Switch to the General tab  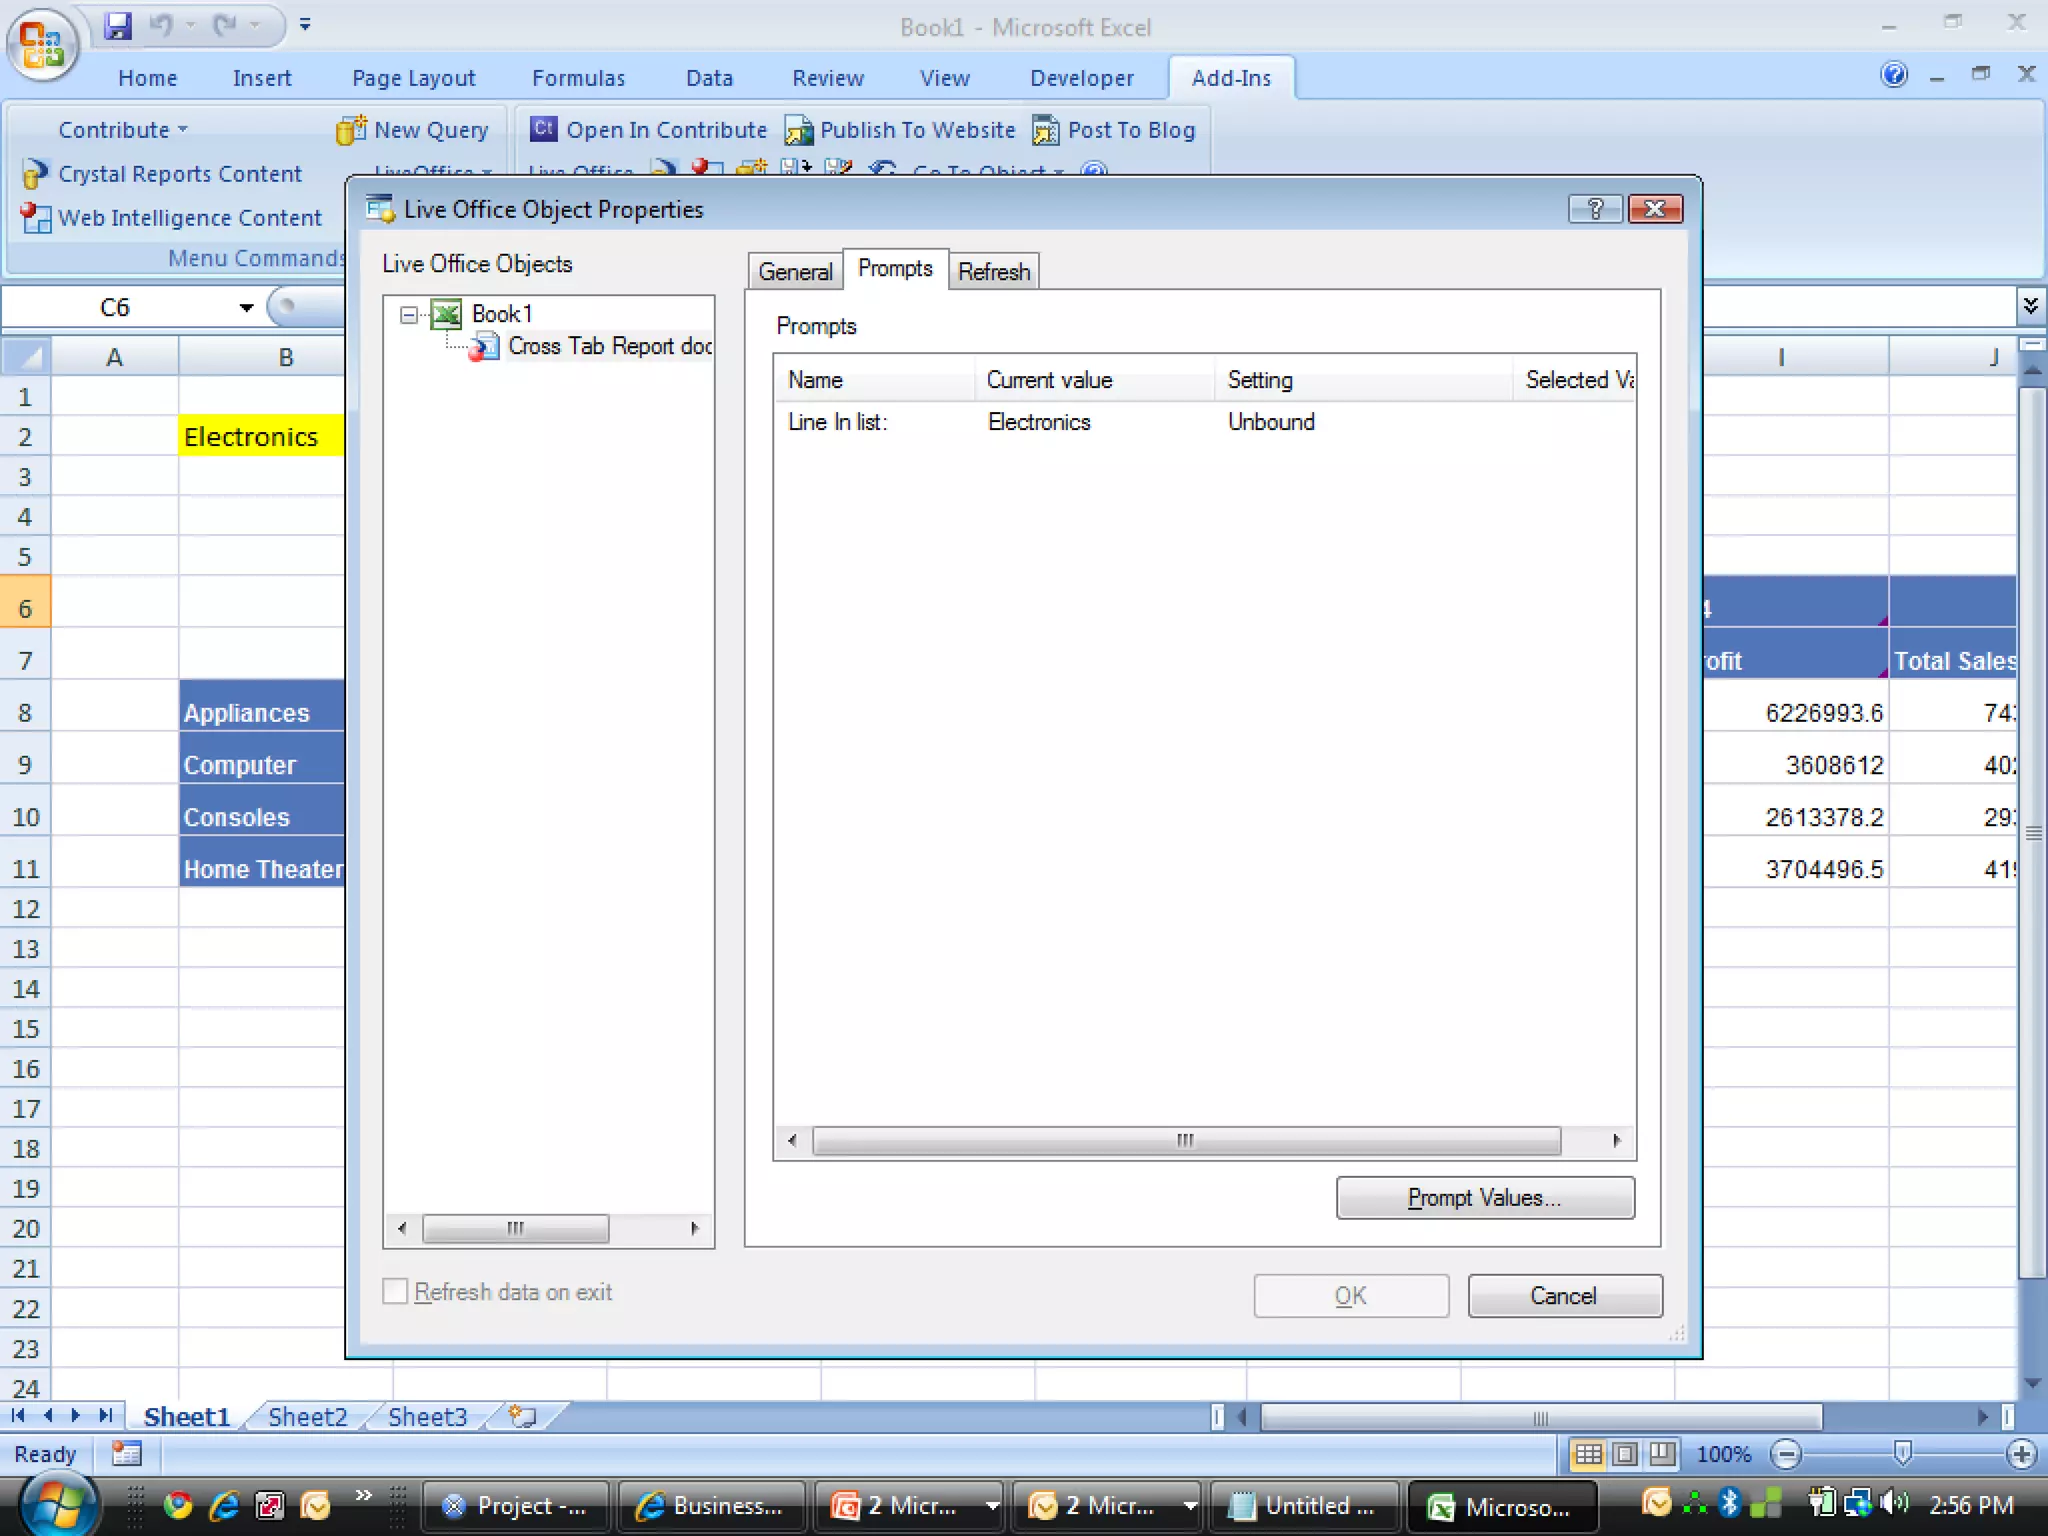795,272
